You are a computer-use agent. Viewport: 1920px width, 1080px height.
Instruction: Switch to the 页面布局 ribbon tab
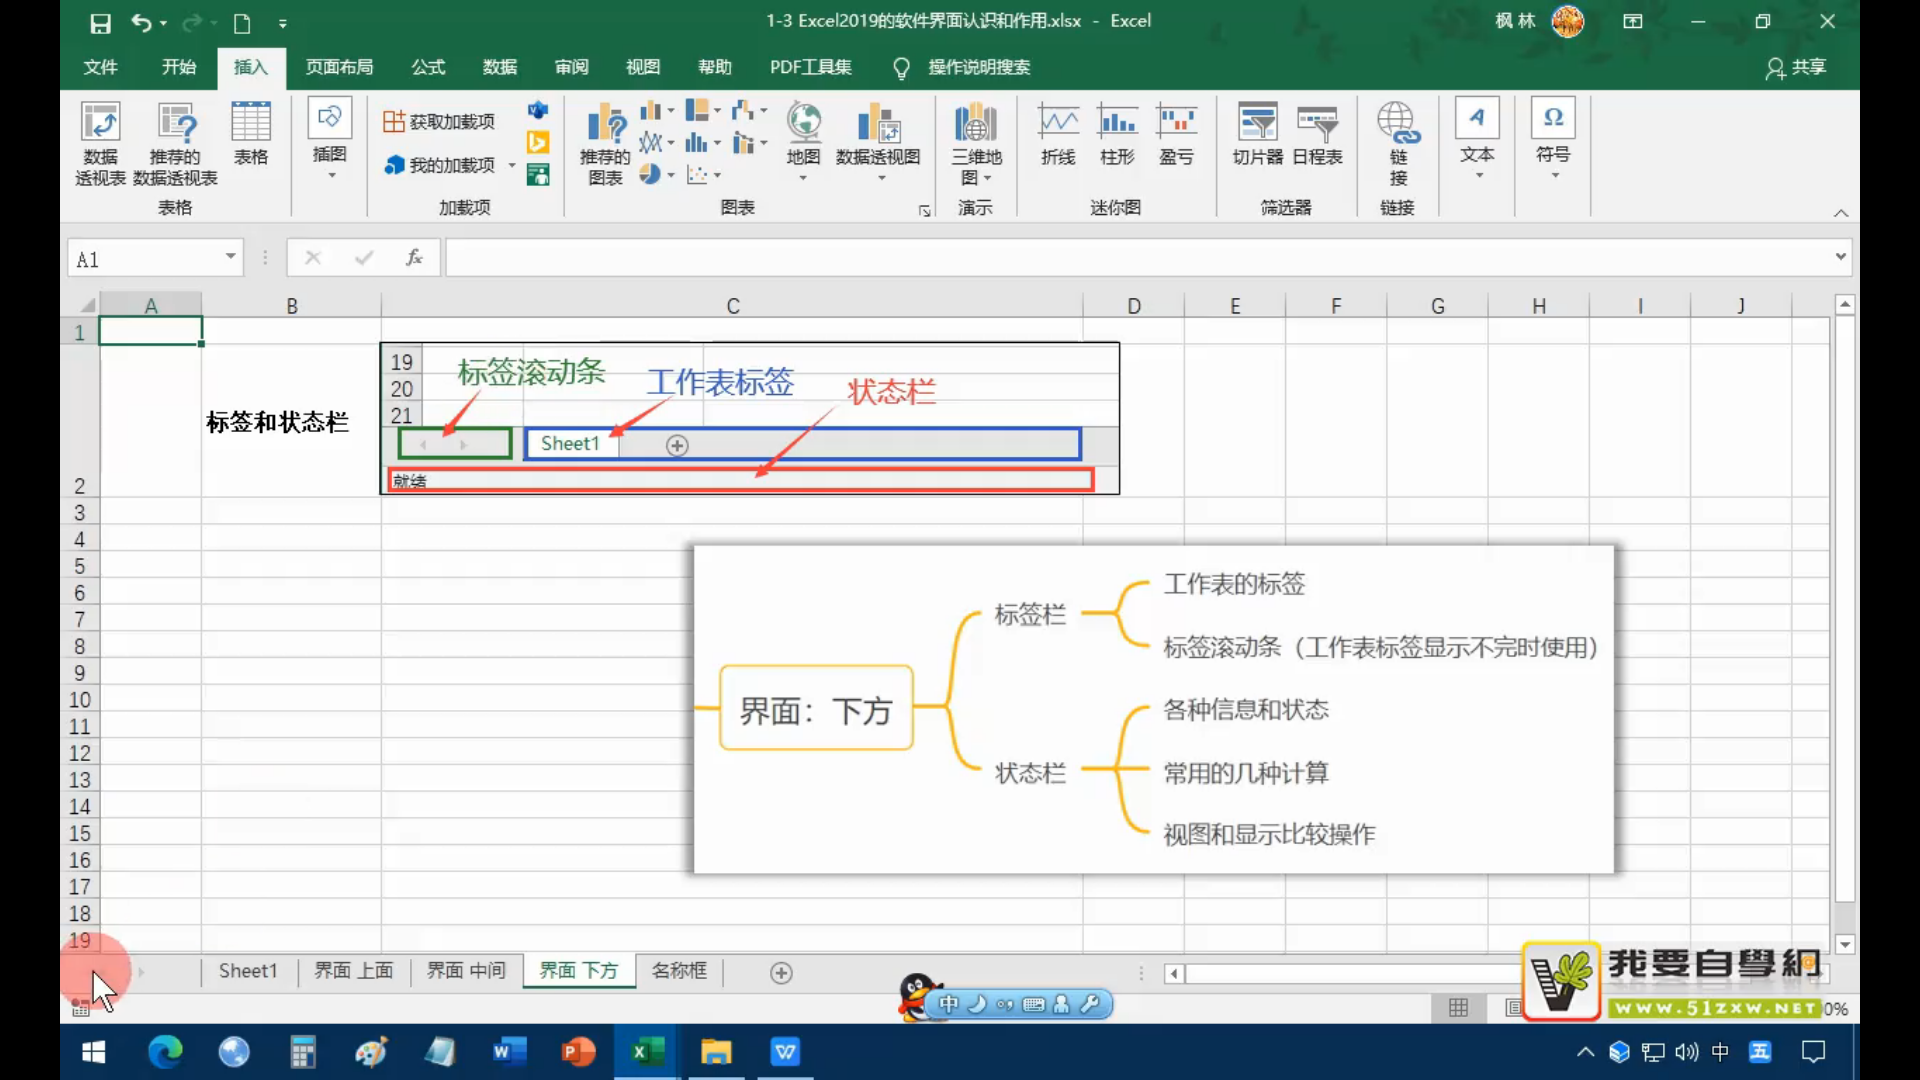click(x=339, y=67)
